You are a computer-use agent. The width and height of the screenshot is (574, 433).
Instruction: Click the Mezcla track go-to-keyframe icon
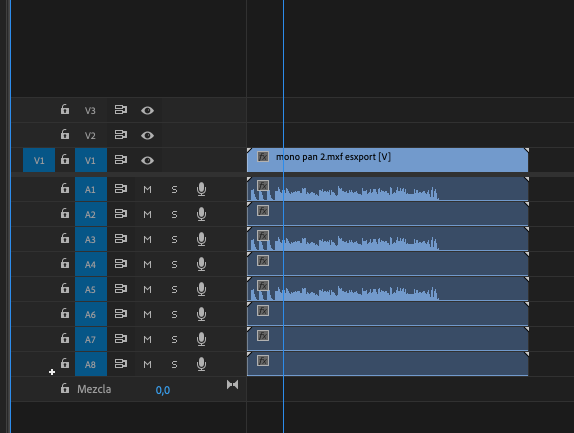(232, 385)
